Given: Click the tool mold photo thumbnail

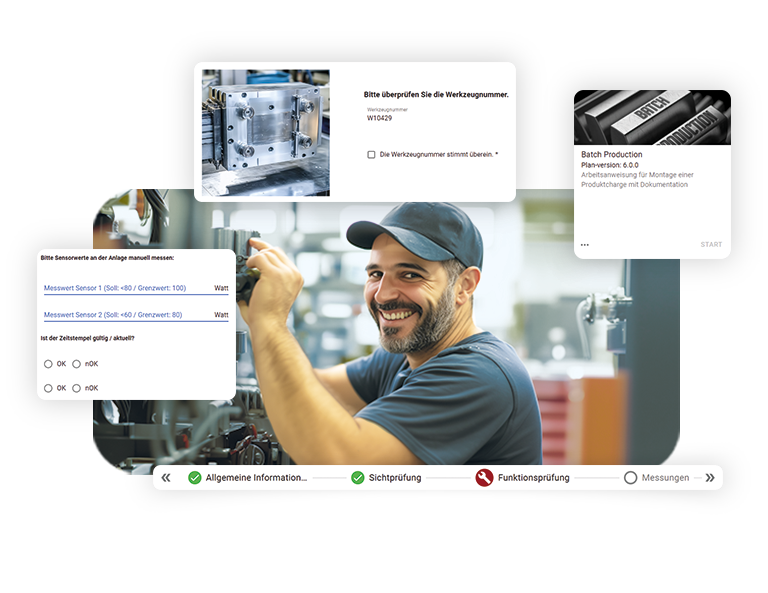Looking at the screenshot, I should coord(265,133).
